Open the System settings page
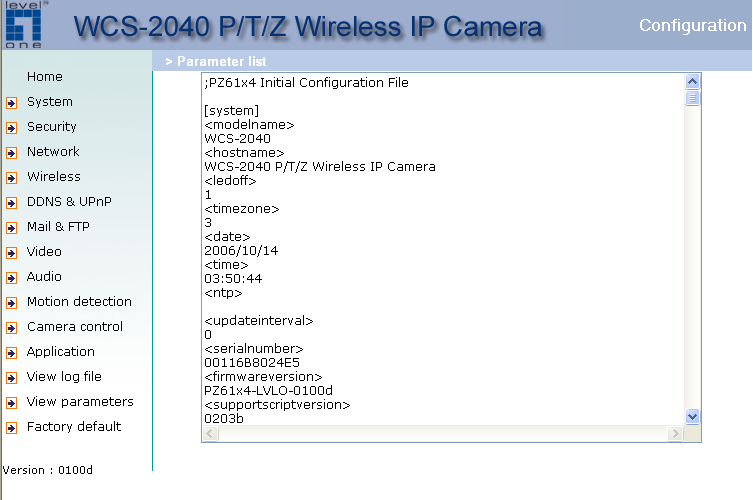The width and height of the screenshot is (753, 500). click(50, 102)
